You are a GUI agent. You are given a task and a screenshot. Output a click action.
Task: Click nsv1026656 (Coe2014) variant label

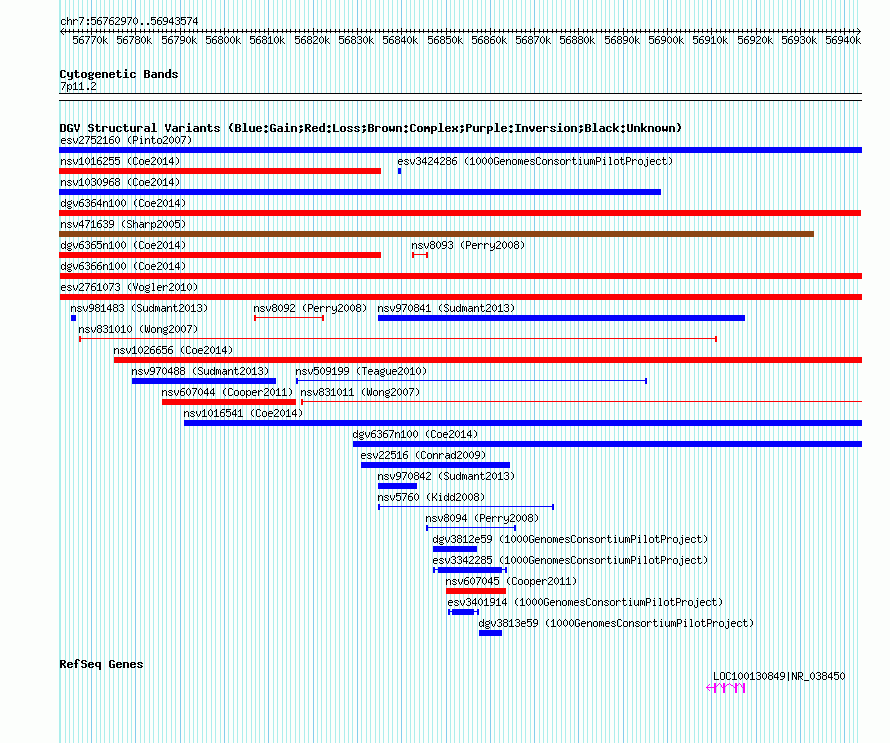(x=173, y=350)
